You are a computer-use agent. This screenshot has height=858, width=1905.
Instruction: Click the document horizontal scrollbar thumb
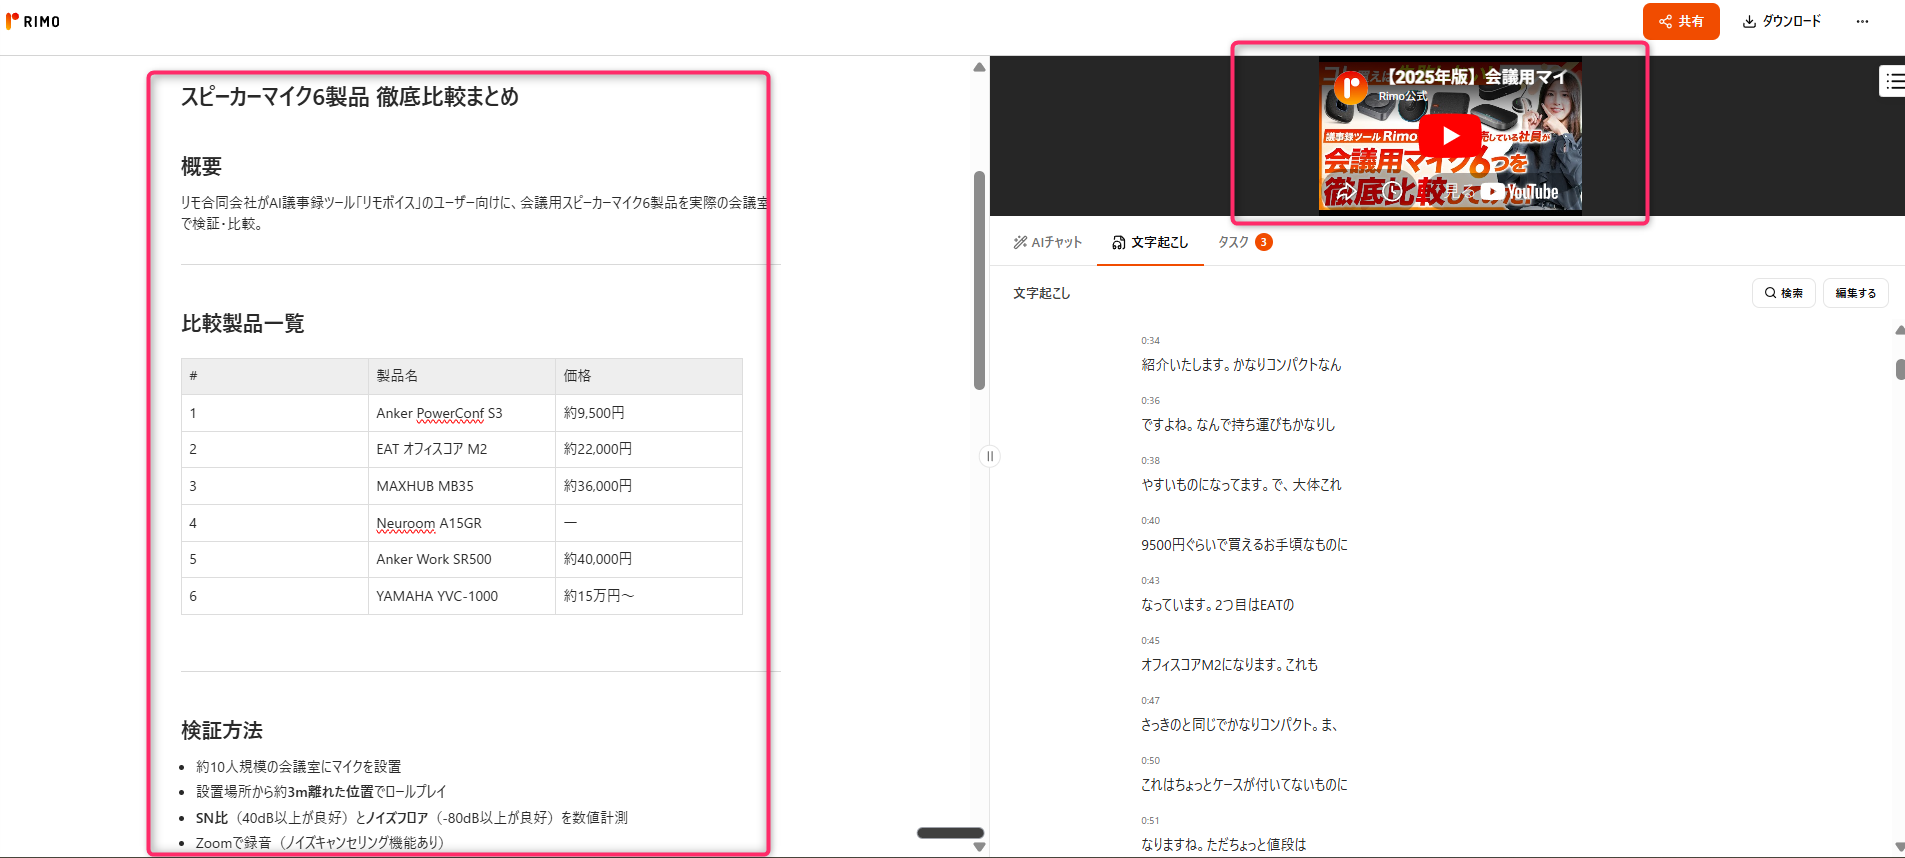(950, 833)
